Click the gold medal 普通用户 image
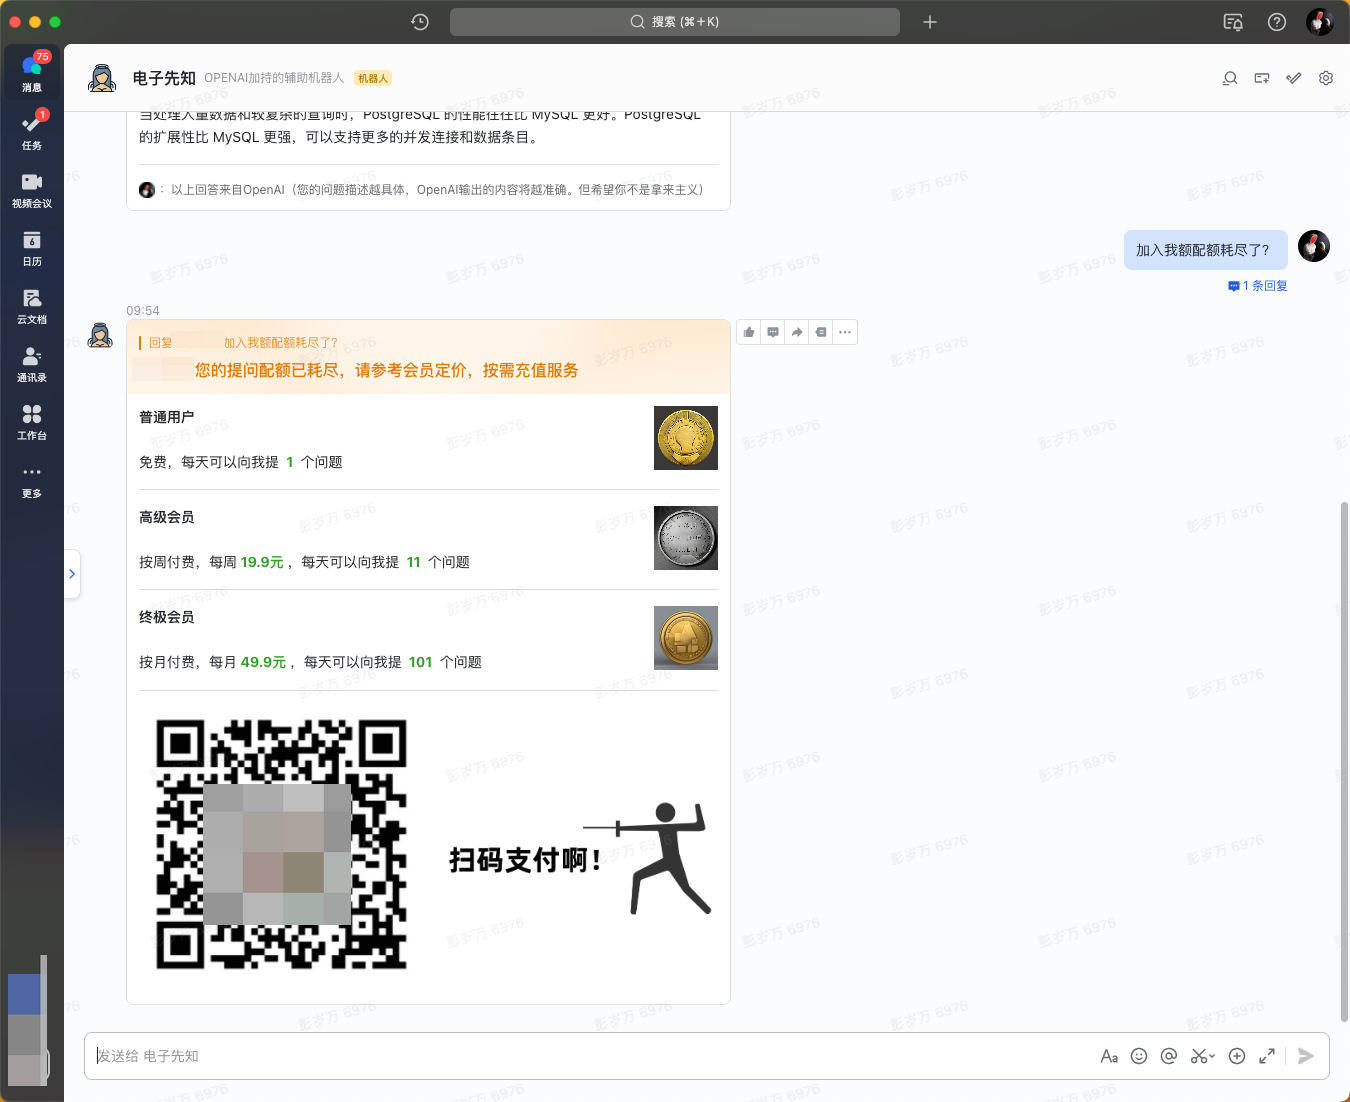The height and width of the screenshot is (1102, 1350). [x=686, y=438]
